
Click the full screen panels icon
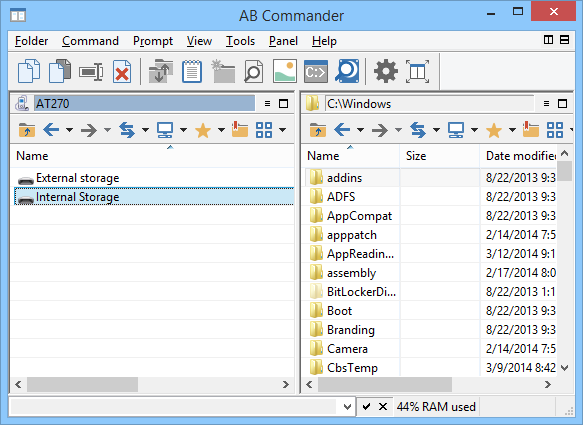click(x=417, y=71)
